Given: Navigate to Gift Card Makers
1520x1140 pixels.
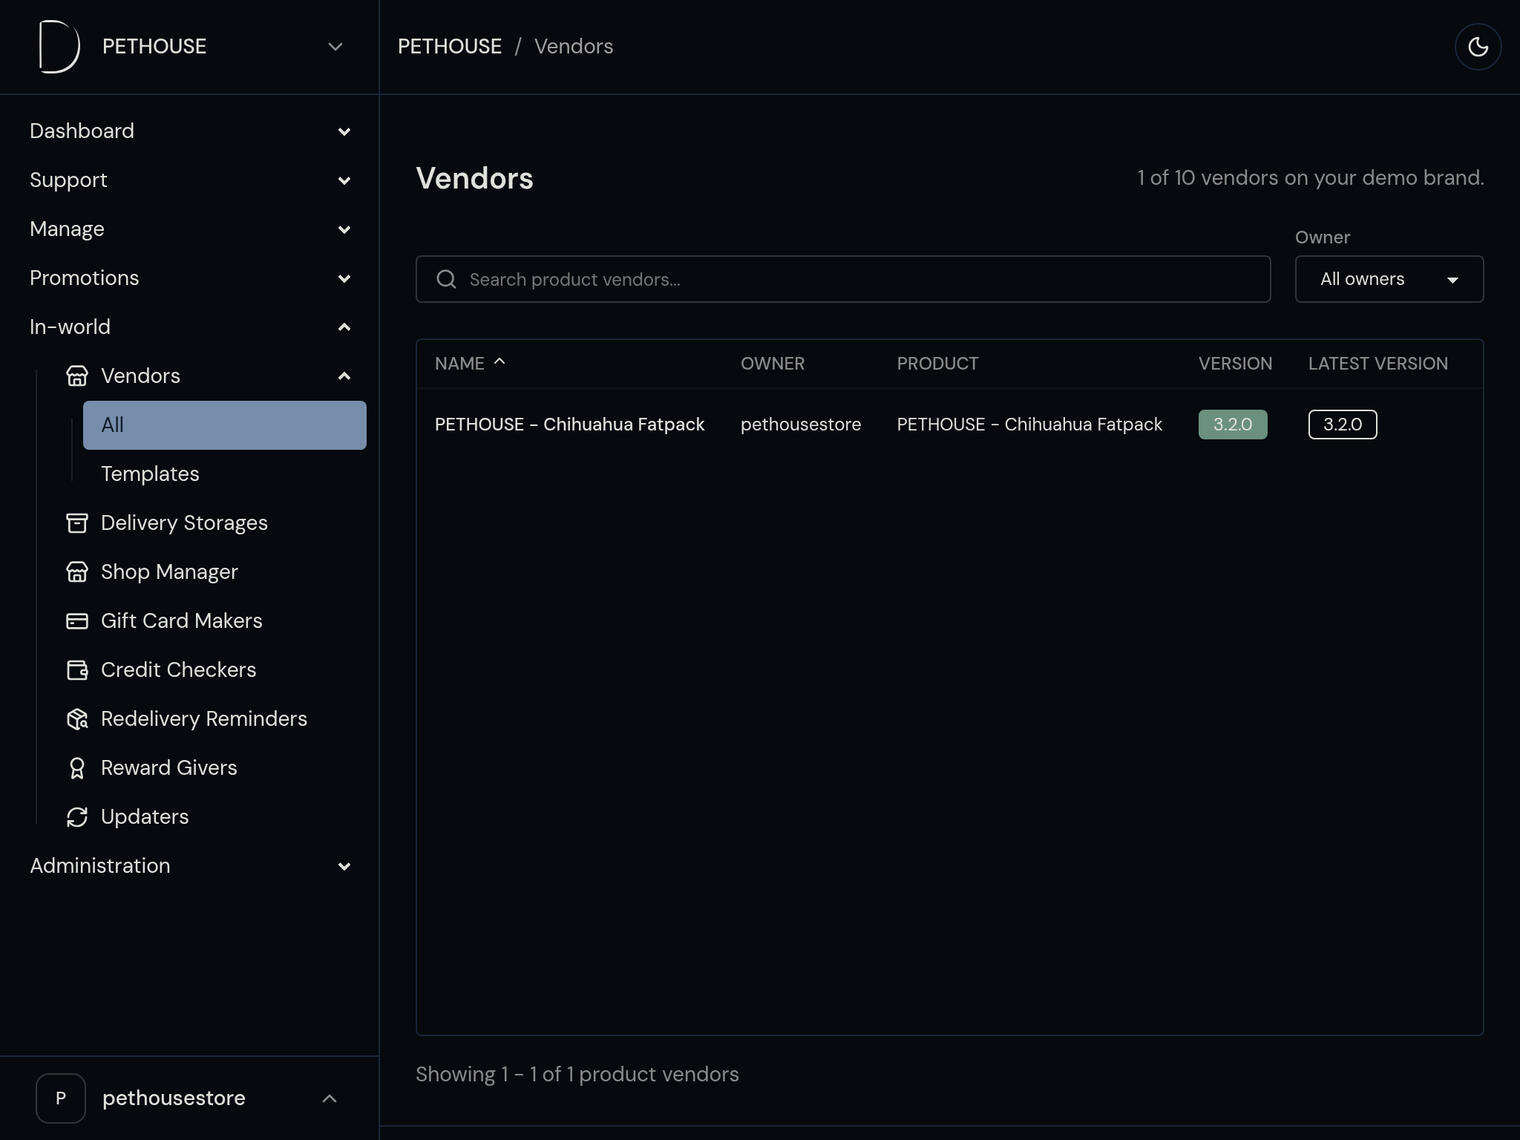Looking at the screenshot, I should tap(181, 621).
